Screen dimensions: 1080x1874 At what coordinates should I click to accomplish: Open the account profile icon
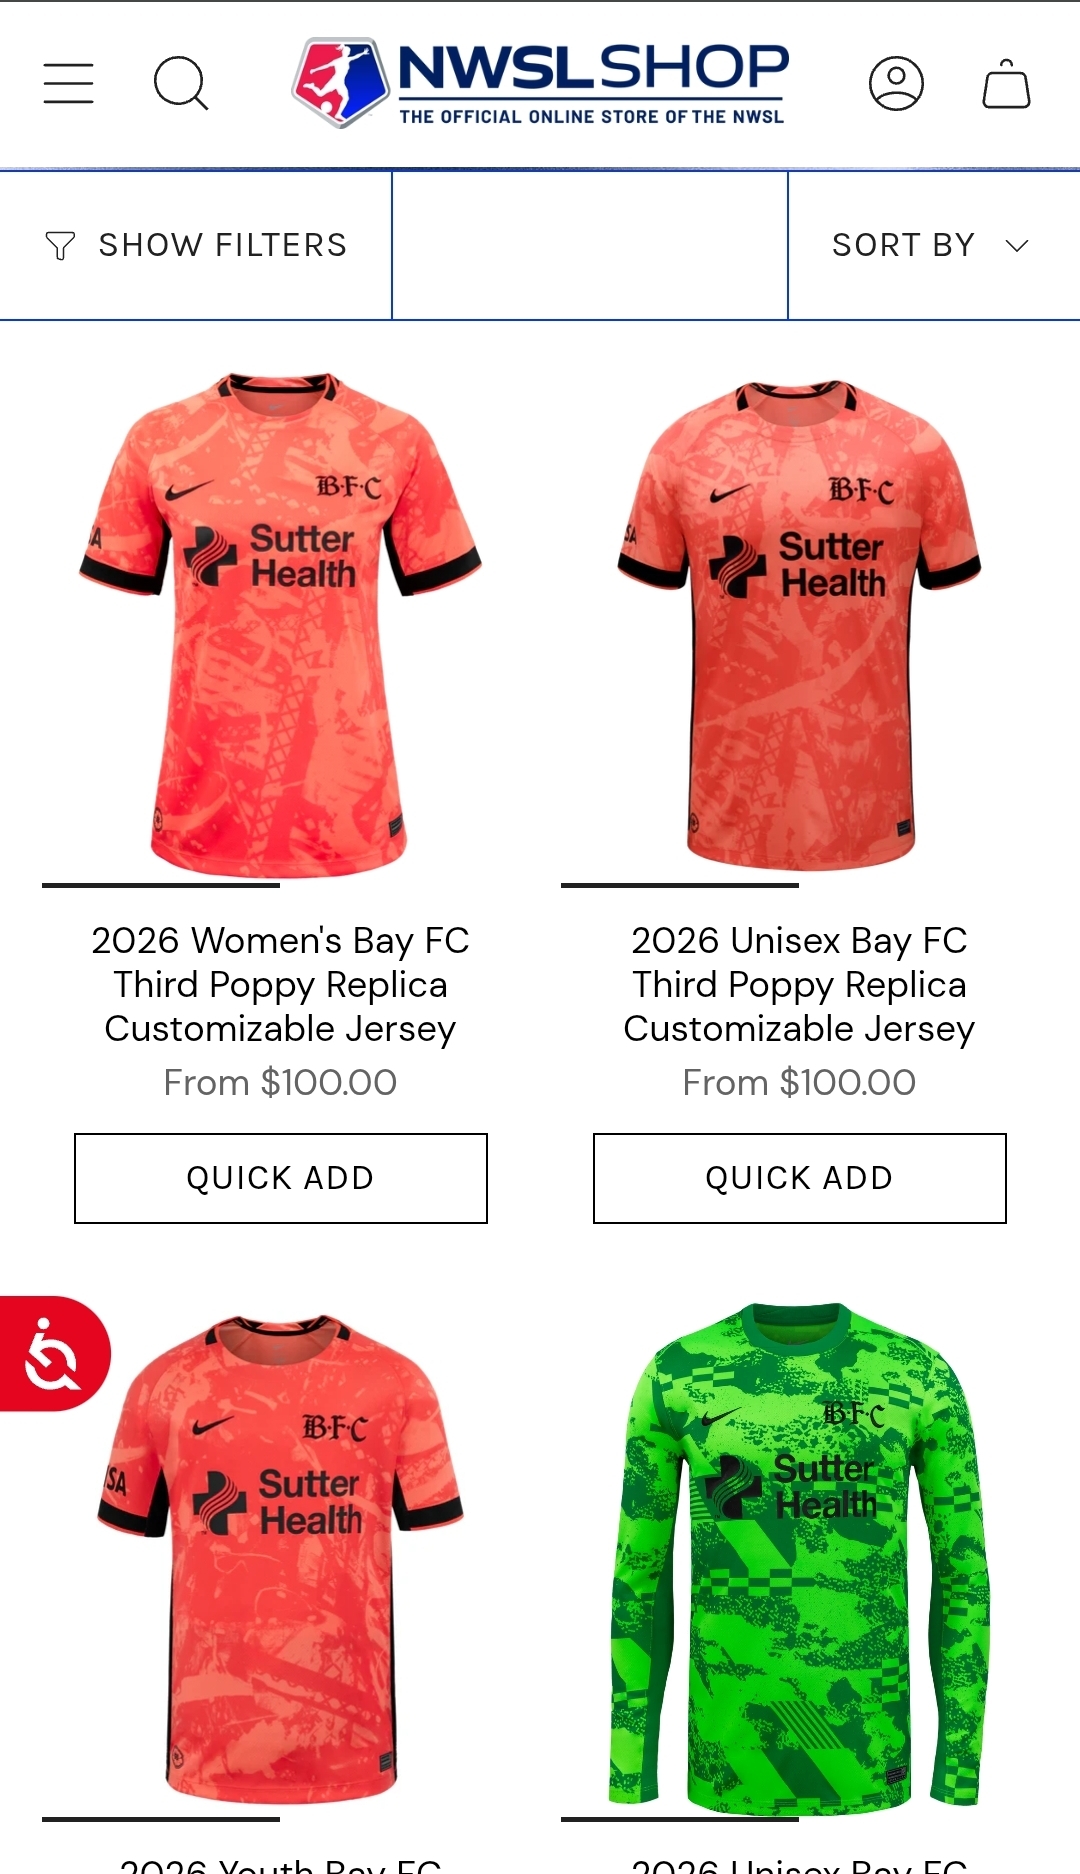pyautogui.click(x=896, y=83)
